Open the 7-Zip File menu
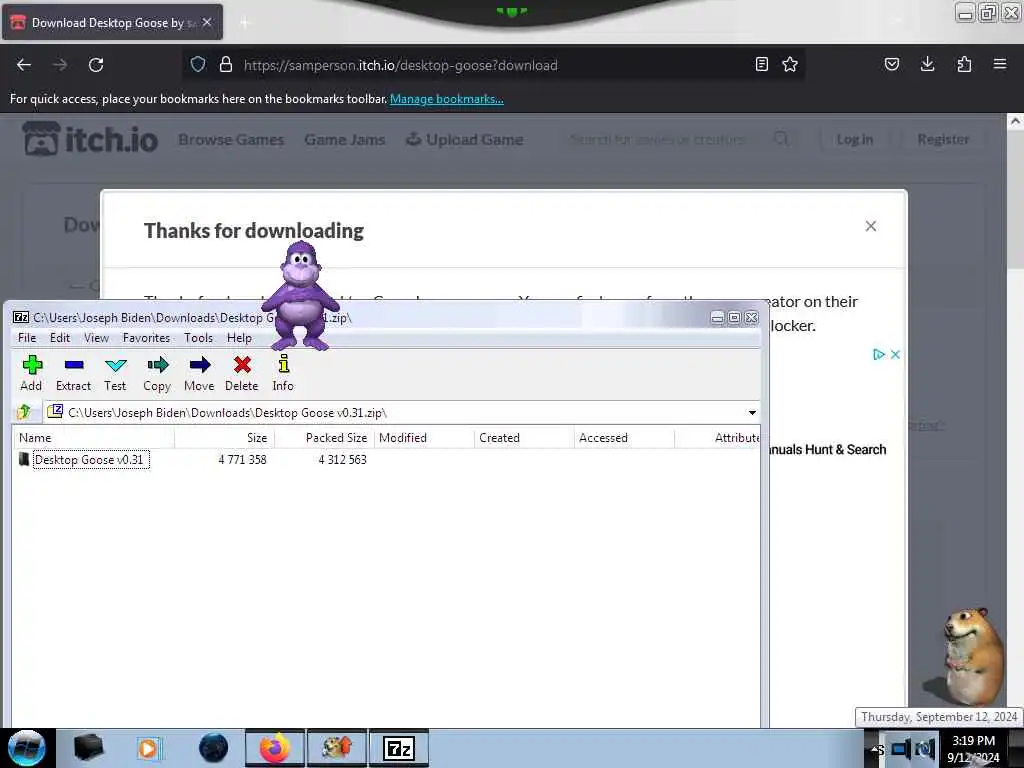 (x=27, y=338)
